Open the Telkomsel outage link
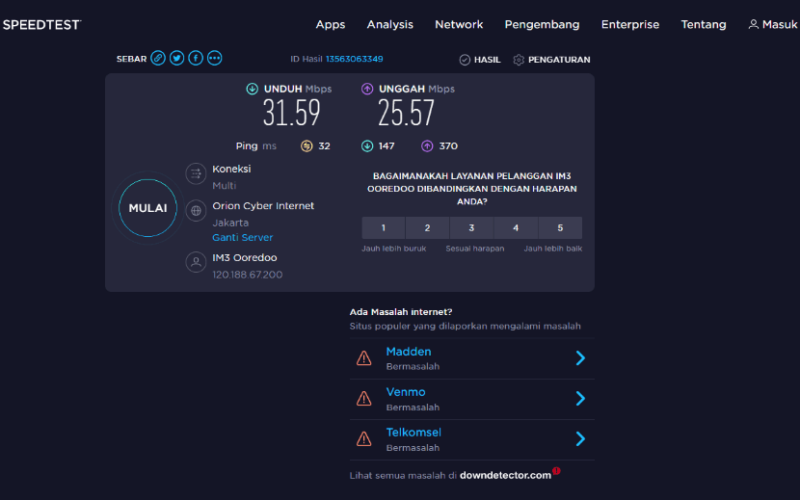 [x=413, y=432]
